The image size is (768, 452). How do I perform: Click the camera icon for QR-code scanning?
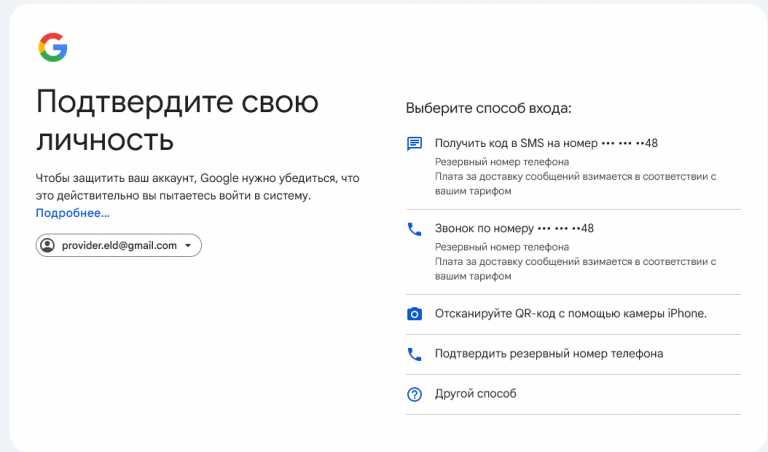(414, 314)
